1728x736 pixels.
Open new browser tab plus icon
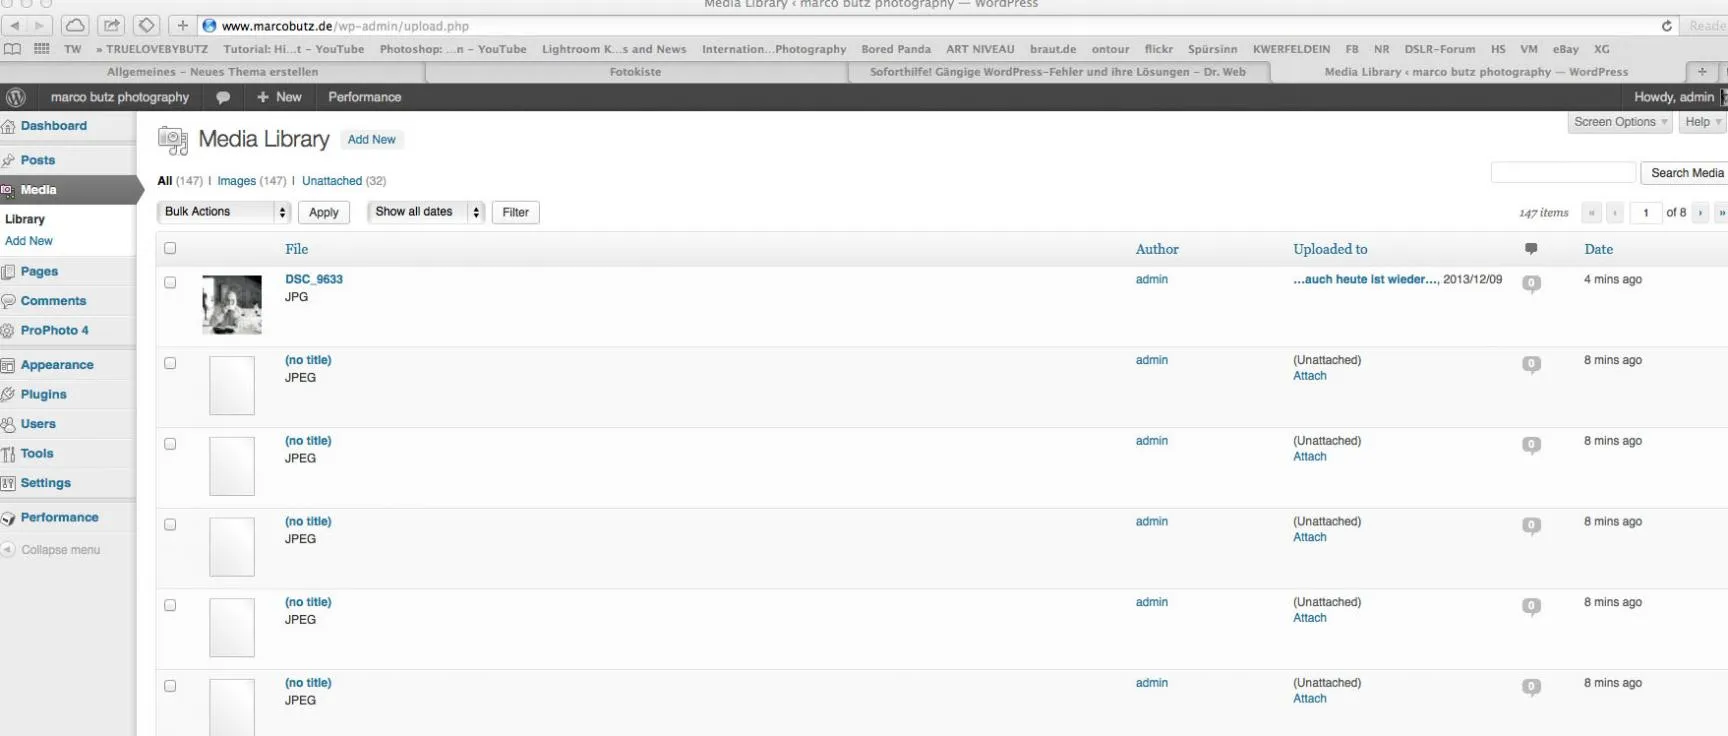1702,72
